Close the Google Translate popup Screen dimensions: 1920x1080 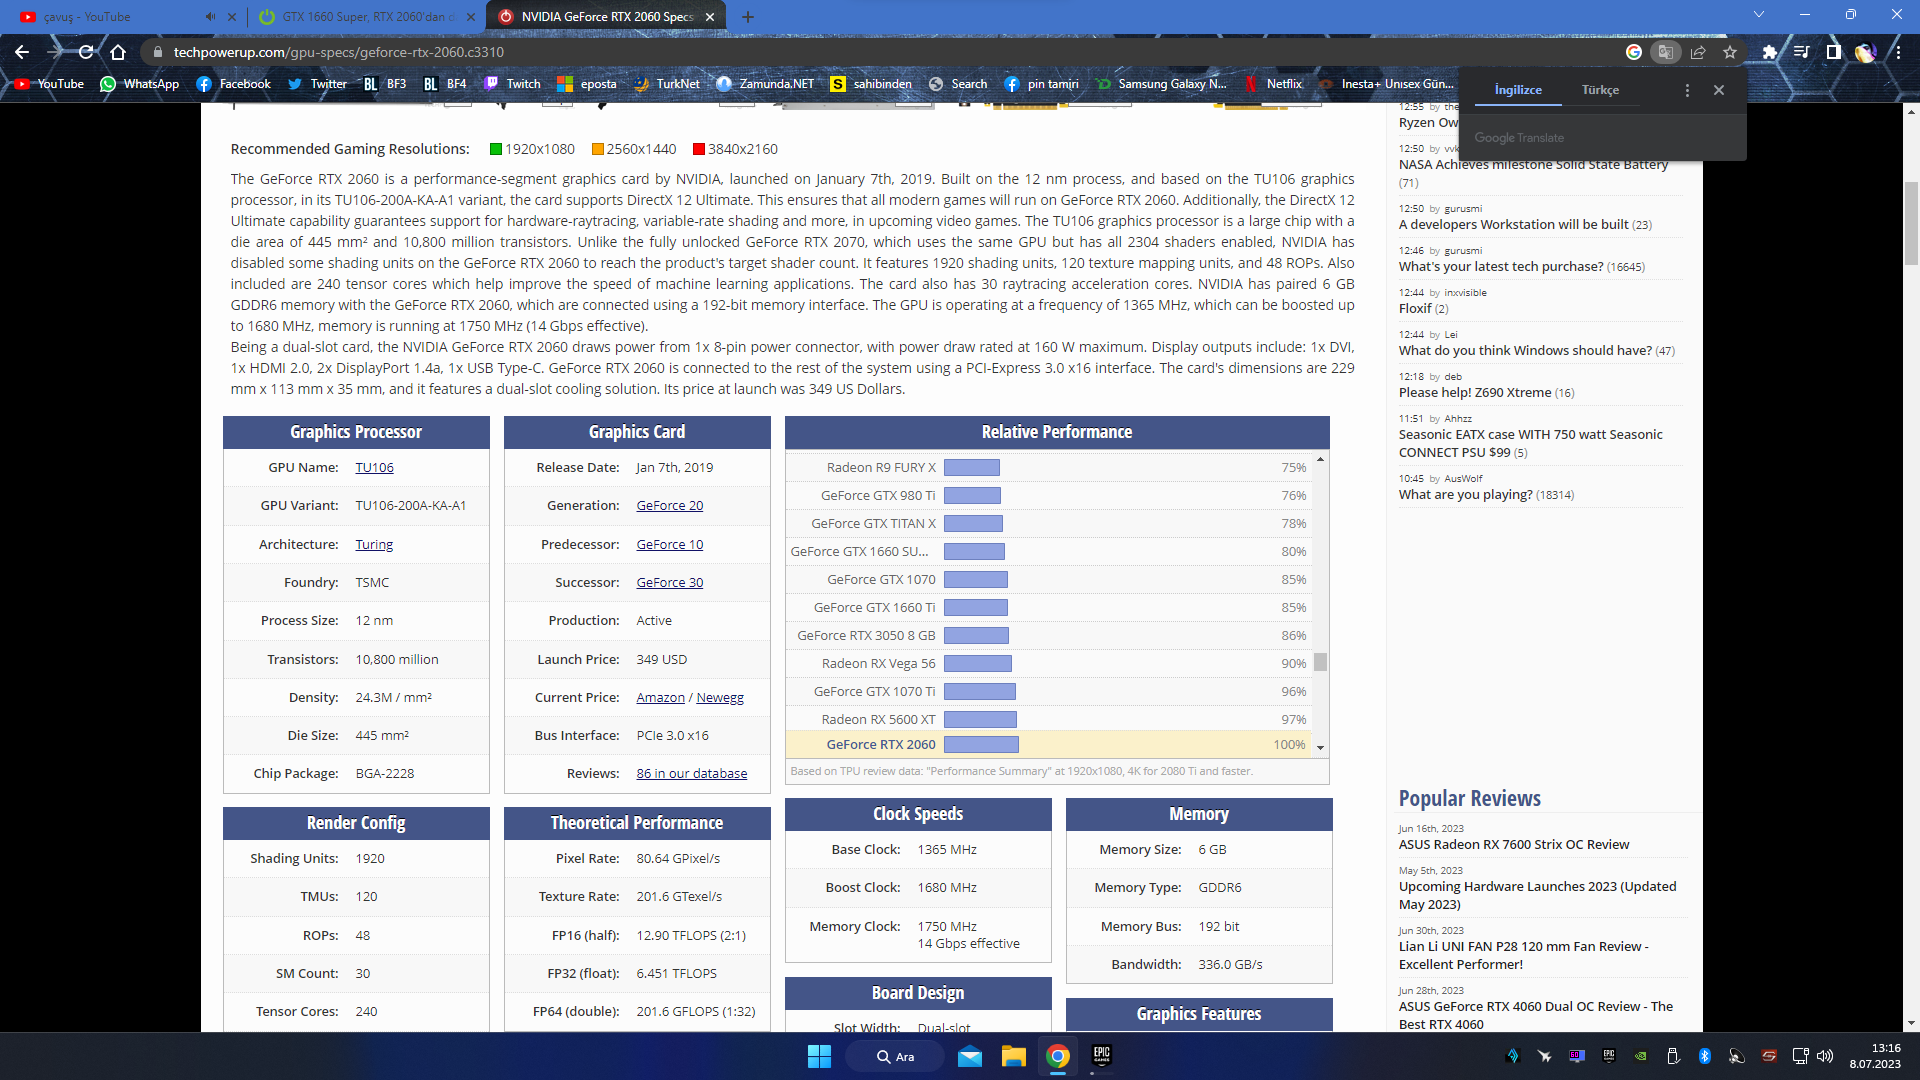pyautogui.click(x=1719, y=90)
